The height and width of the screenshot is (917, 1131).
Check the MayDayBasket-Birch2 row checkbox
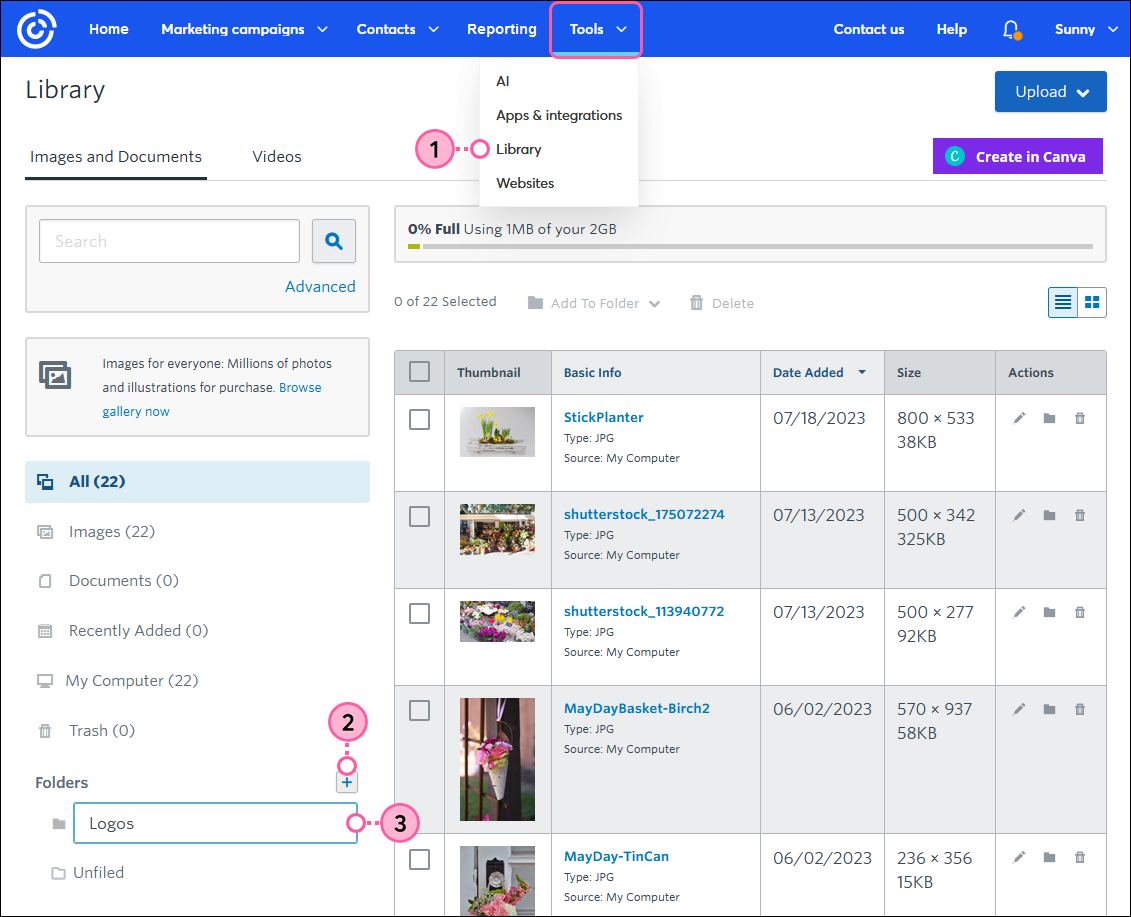(419, 711)
